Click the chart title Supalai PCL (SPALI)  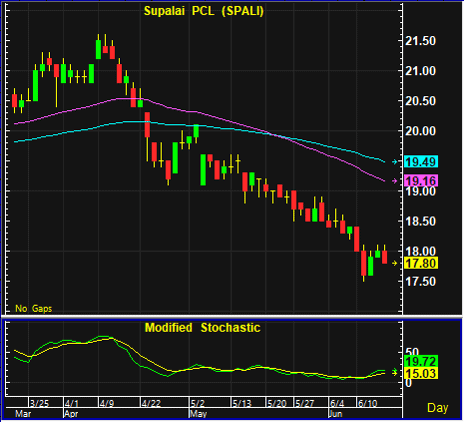click(204, 11)
